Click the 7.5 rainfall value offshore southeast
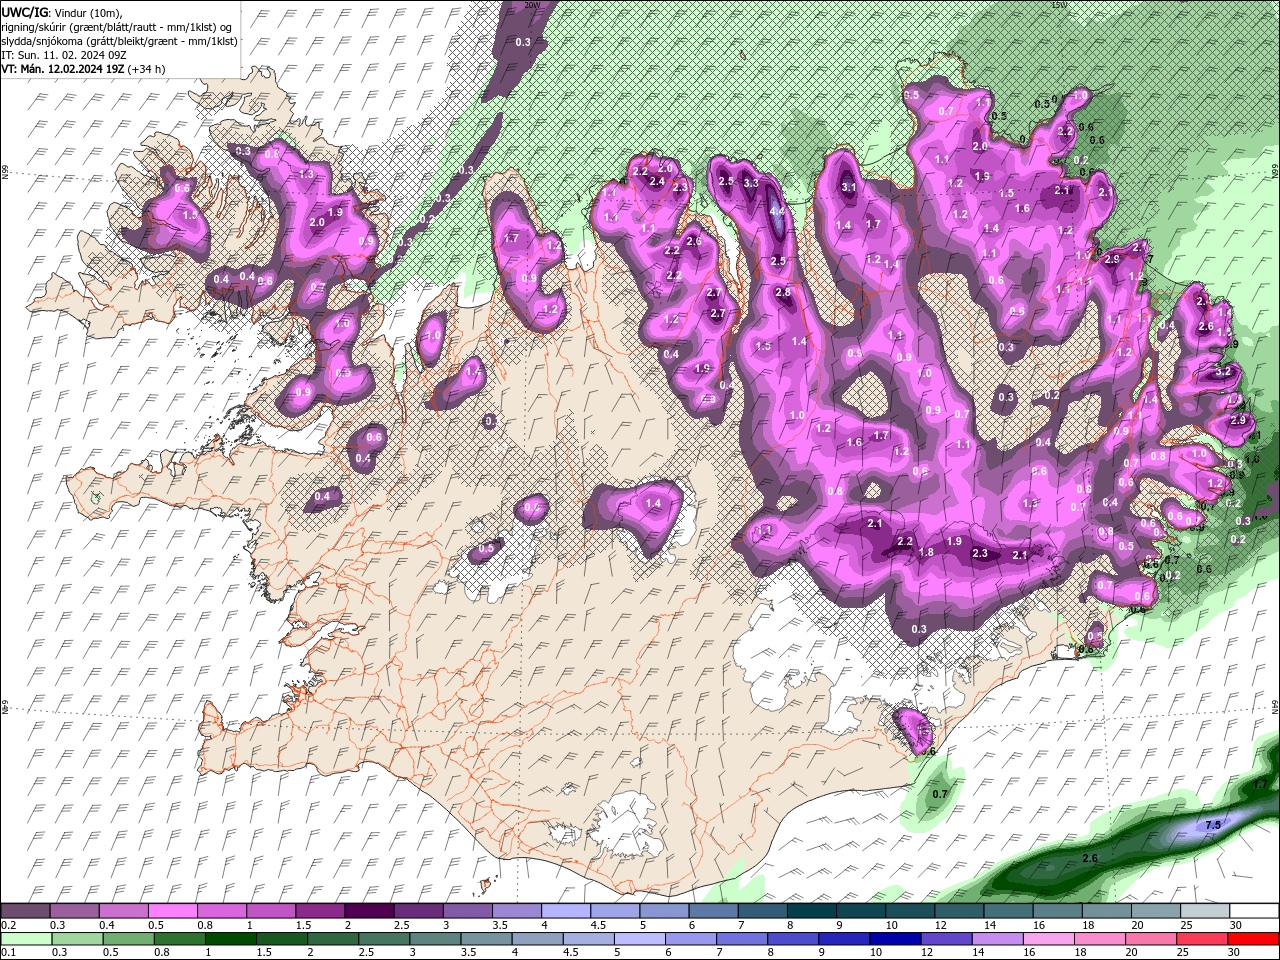The image size is (1280, 960). [x=1213, y=825]
